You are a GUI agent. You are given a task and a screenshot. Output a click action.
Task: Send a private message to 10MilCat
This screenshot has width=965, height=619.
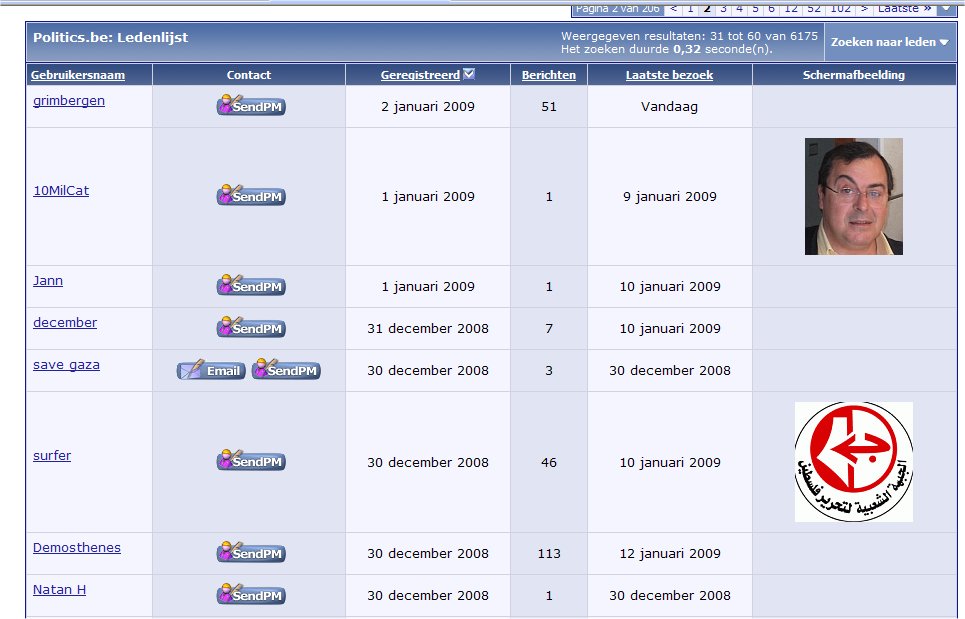pos(251,197)
